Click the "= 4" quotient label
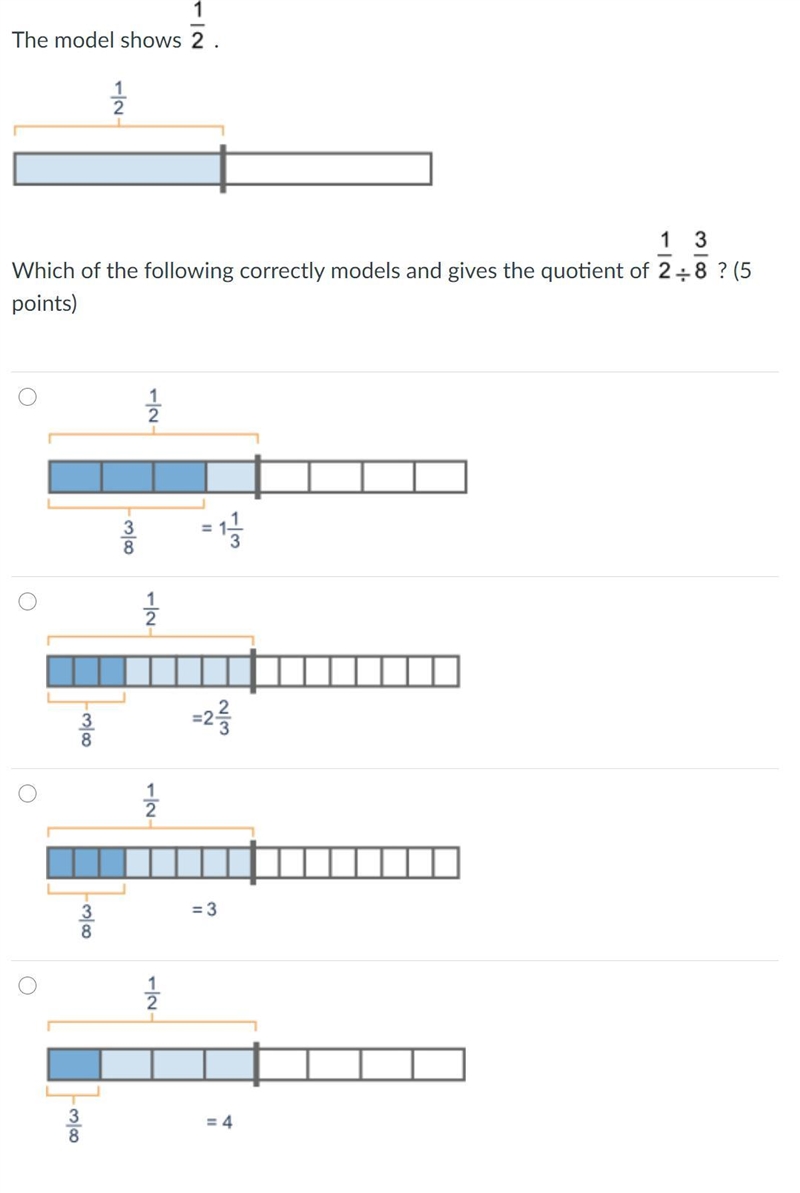The height and width of the screenshot is (1193, 800). point(220,1121)
